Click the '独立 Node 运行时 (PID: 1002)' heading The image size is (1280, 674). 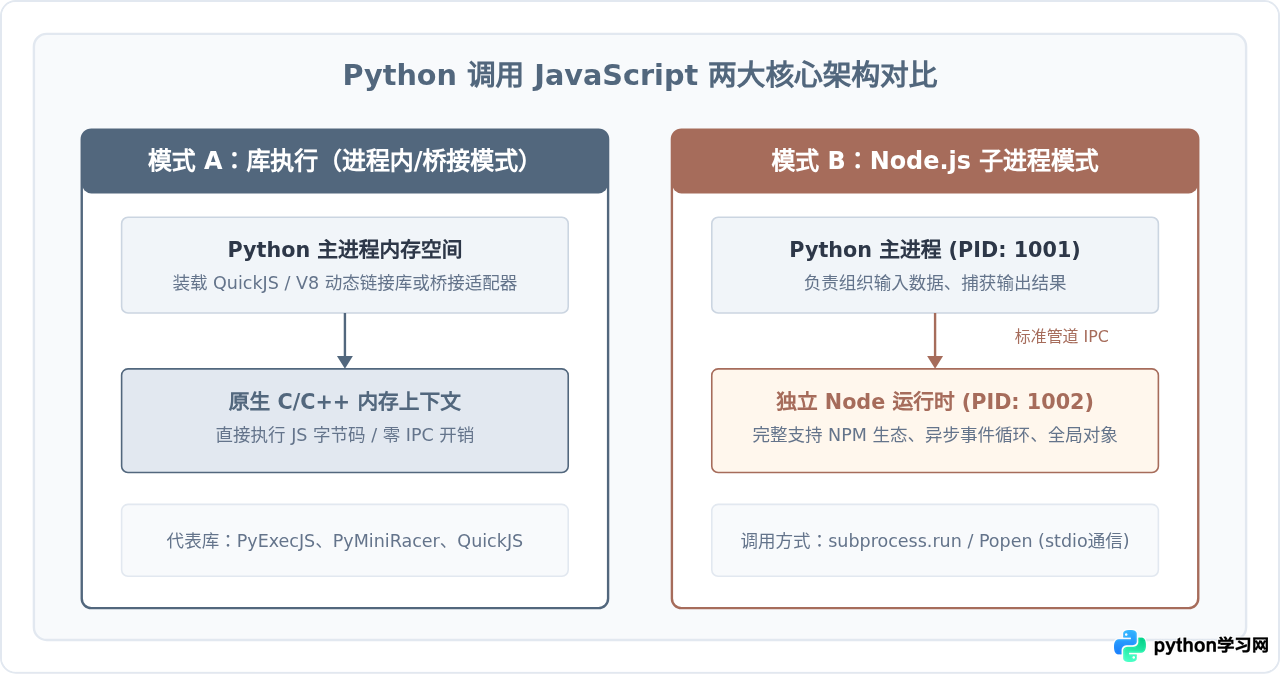935,402
